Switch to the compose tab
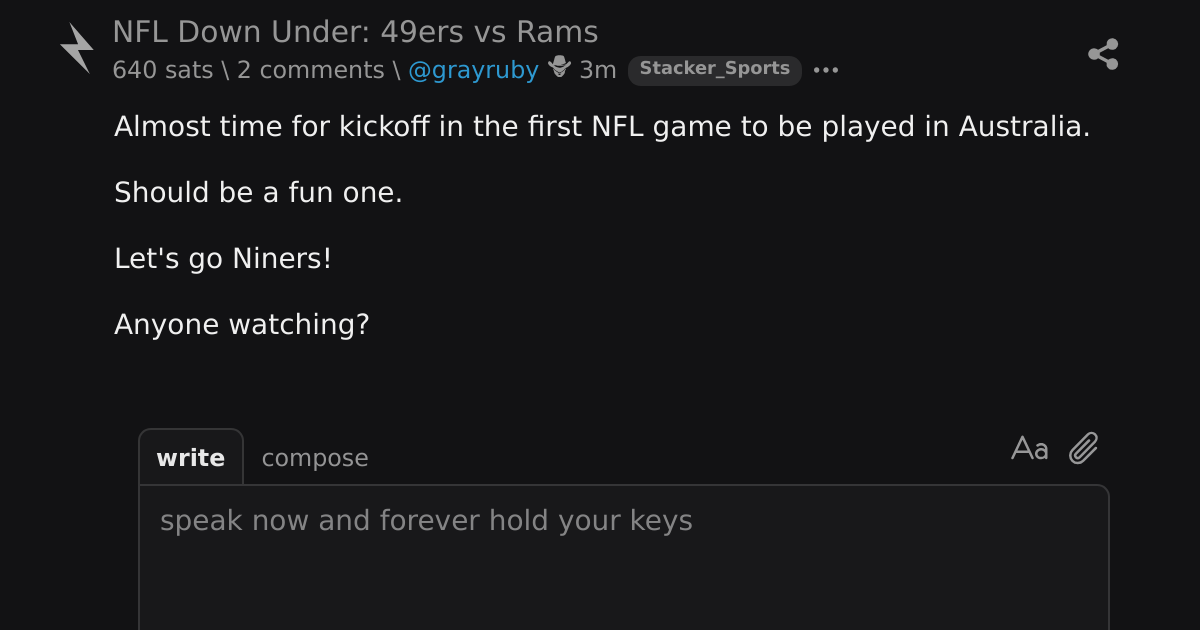 (x=315, y=458)
